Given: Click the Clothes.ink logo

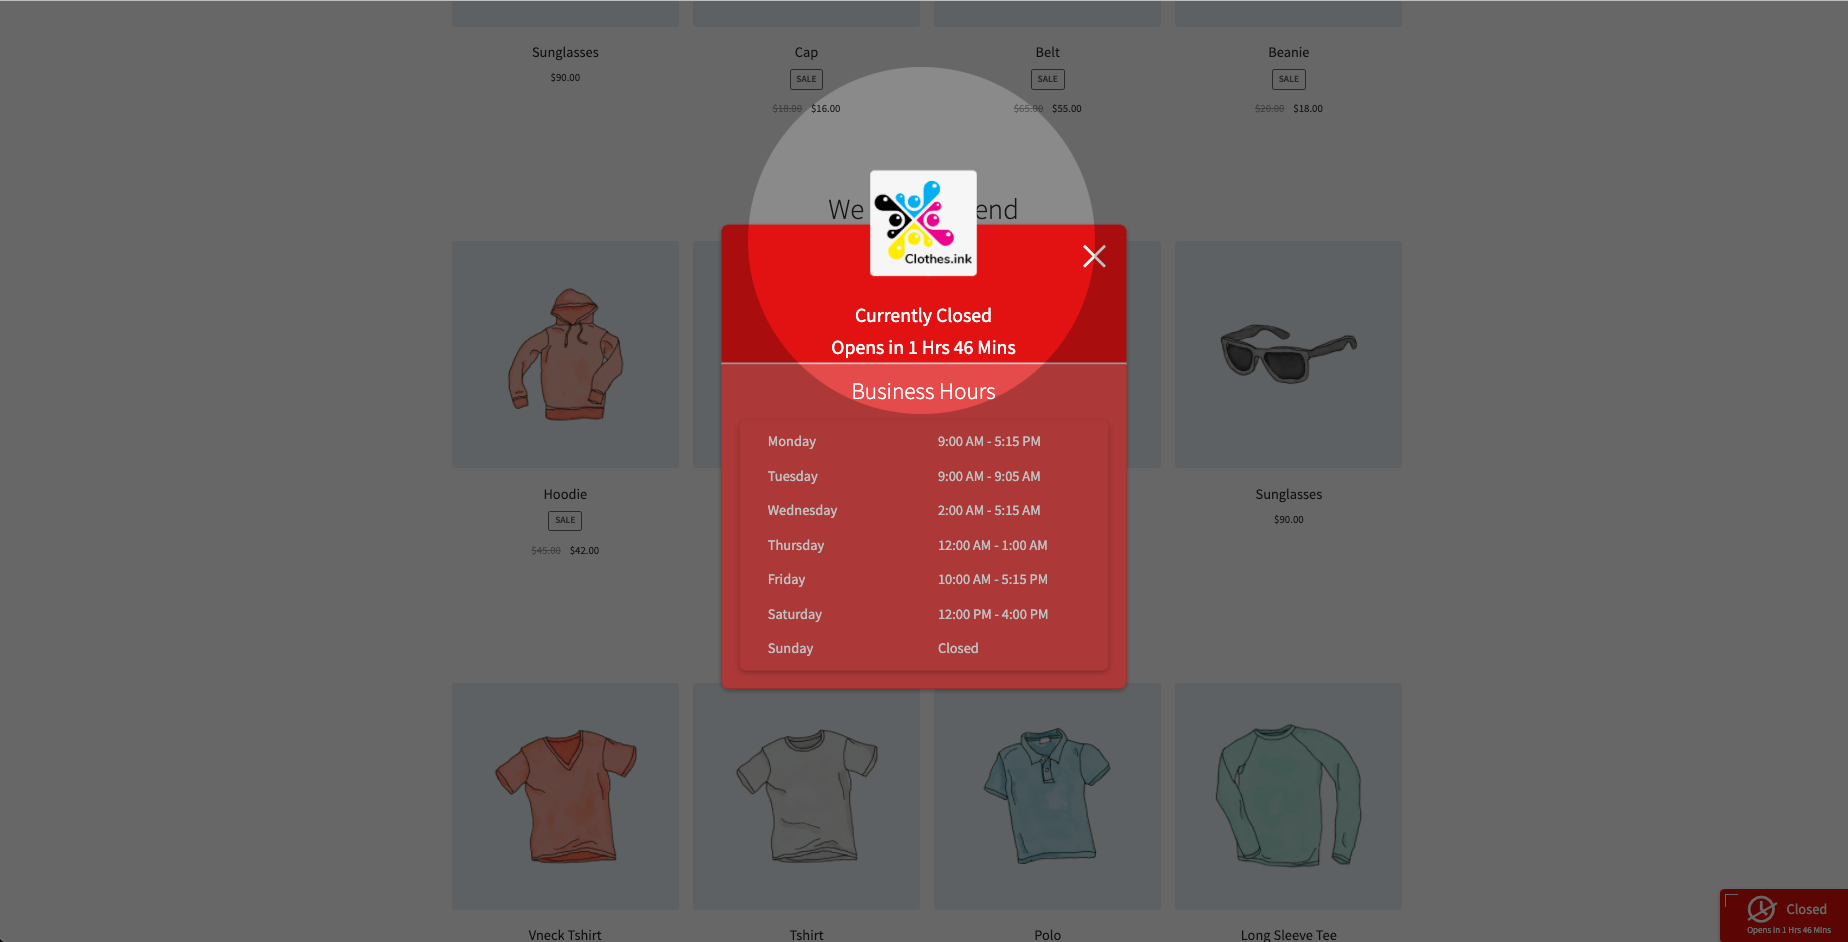Looking at the screenshot, I should point(923,223).
